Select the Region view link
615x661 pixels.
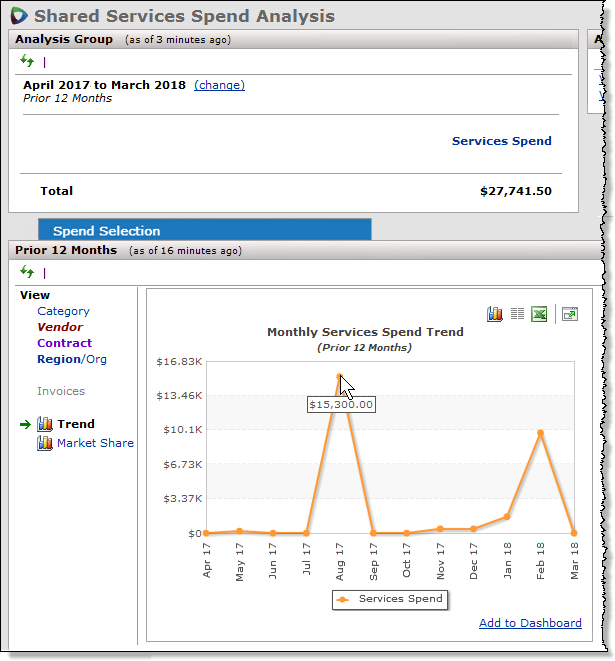(58, 359)
